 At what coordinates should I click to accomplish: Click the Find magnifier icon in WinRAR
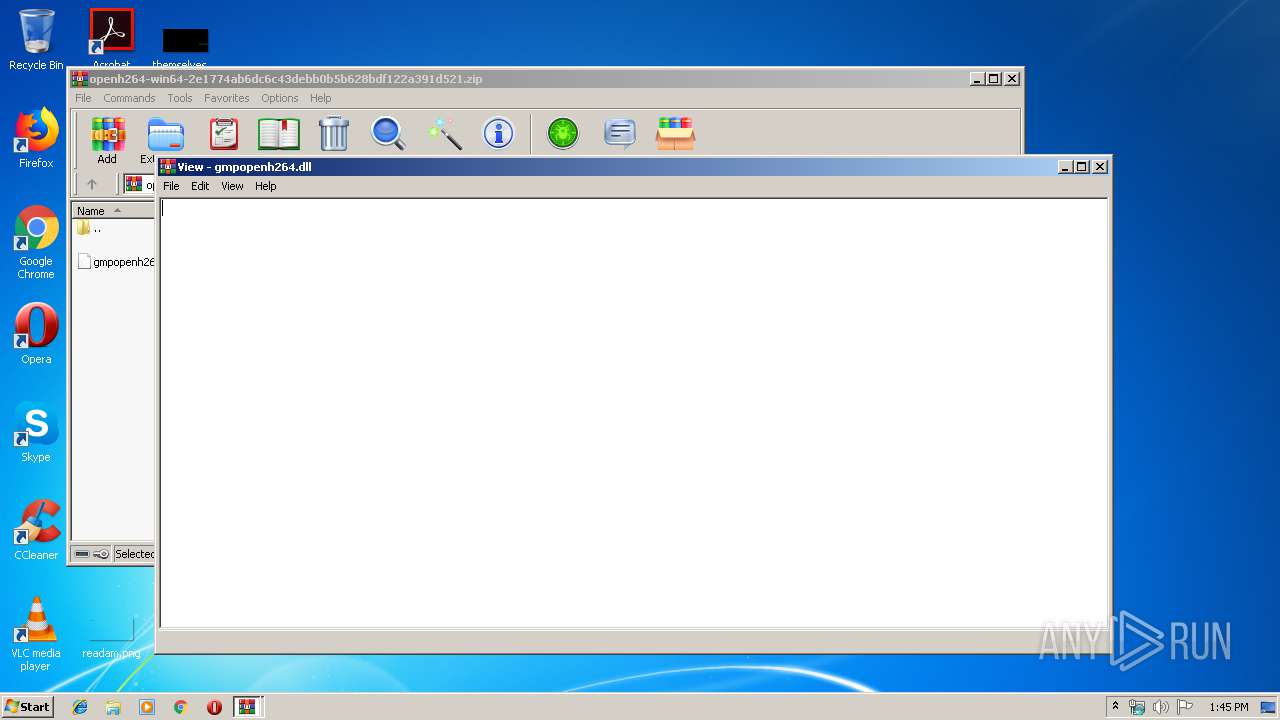(x=388, y=134)
